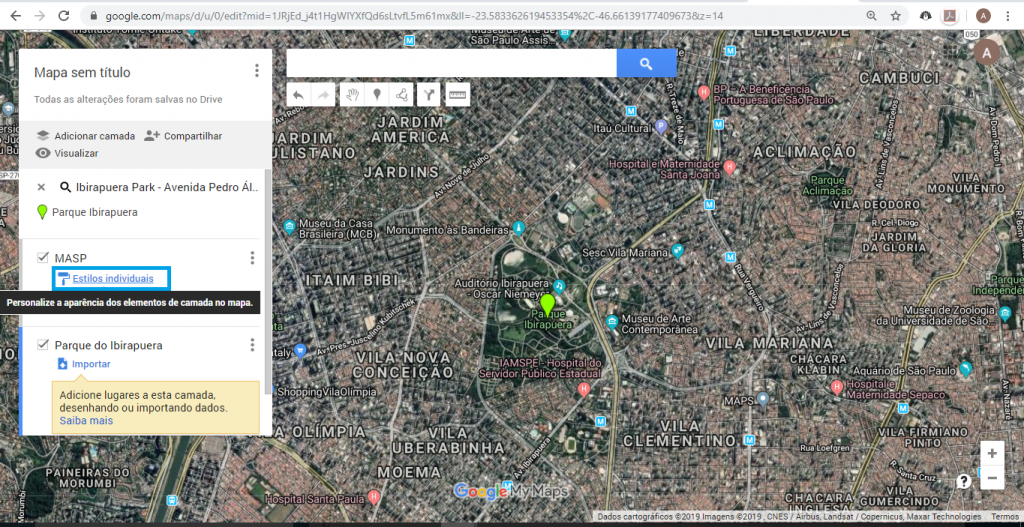Click the Monumento às Bandeiras marker
The image size is (1024, 527).
pyautogui.click(x=519, y=228)
